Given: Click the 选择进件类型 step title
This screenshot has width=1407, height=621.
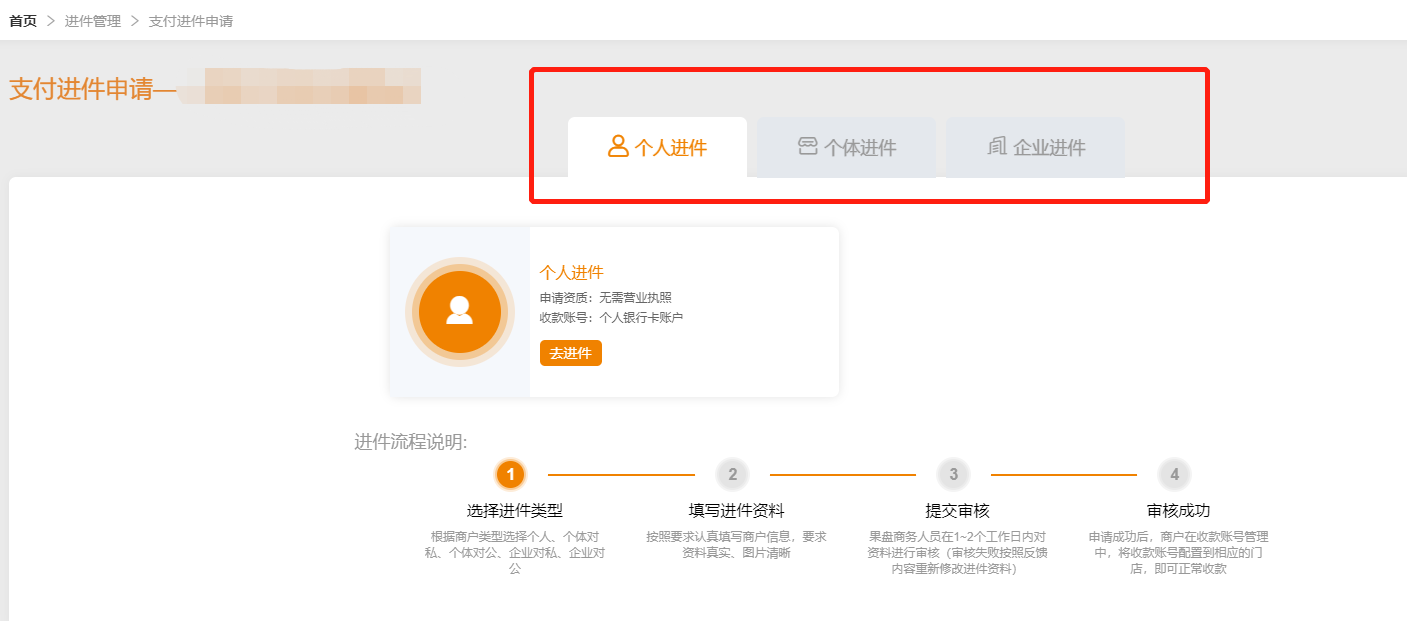Looking at the screenshot, I should click(x=514, y=510).
